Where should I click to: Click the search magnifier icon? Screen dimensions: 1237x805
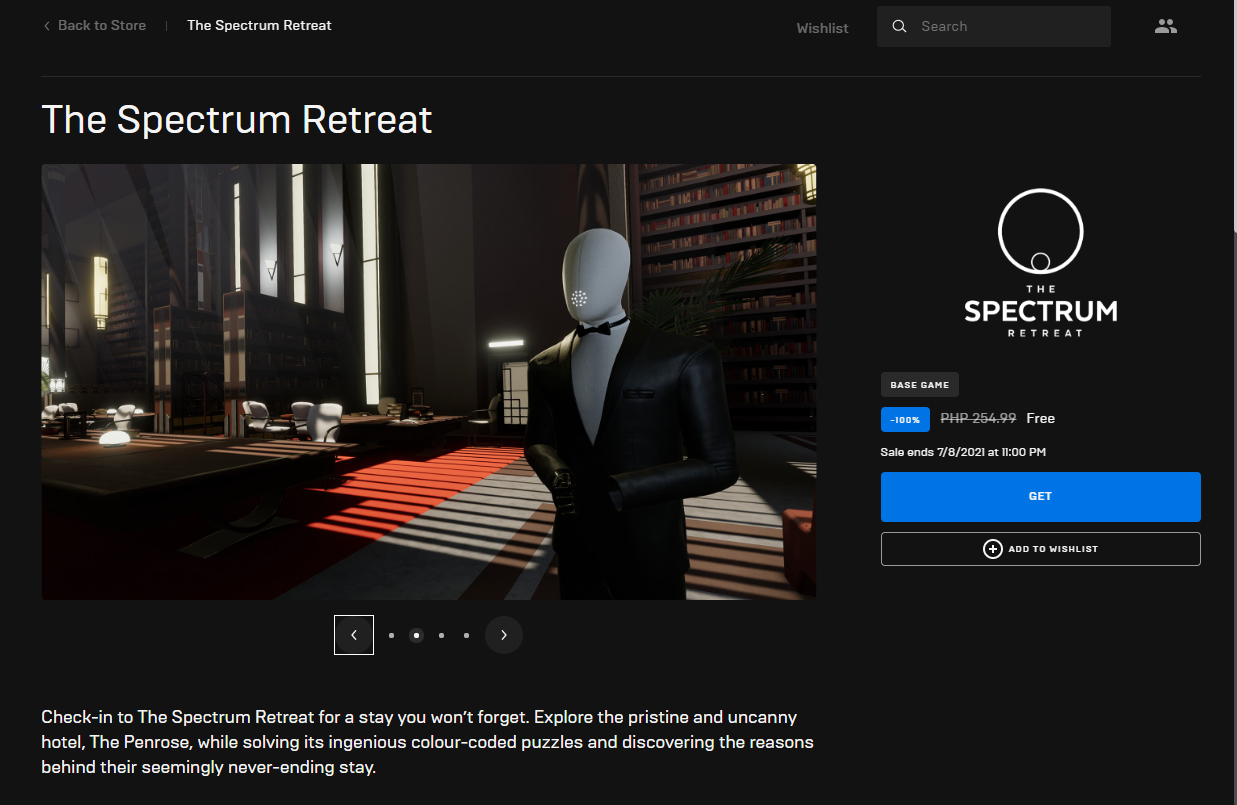point(899,26)
